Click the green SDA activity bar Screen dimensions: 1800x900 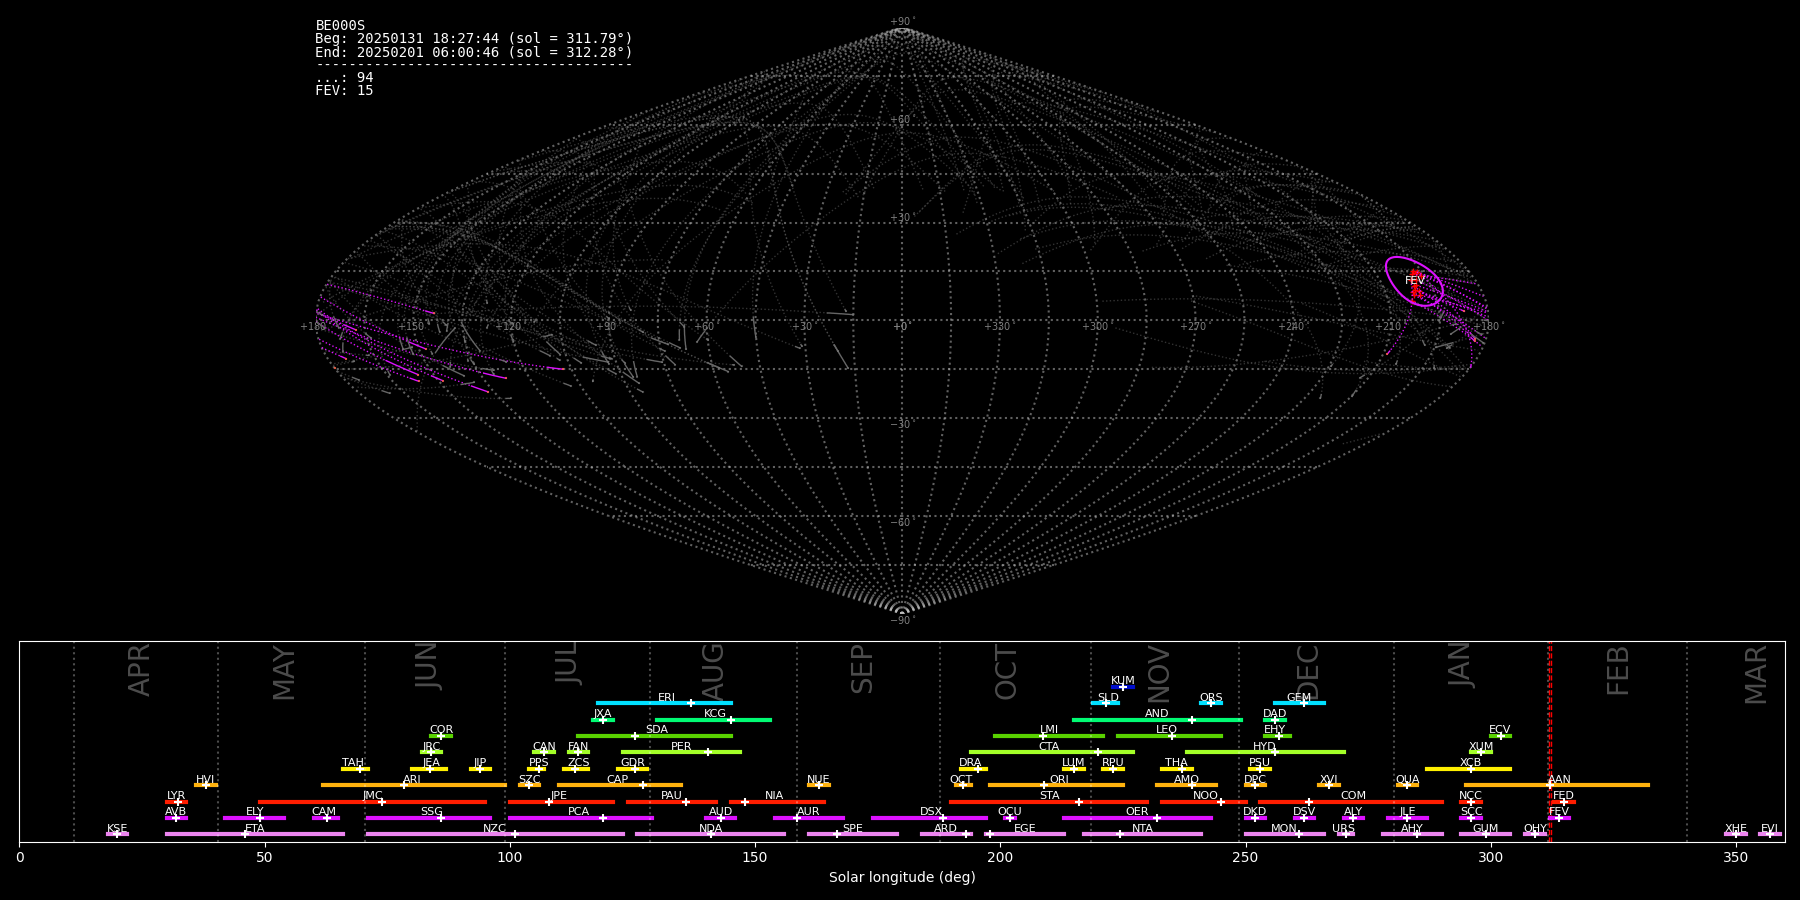(x=654, y=736)
